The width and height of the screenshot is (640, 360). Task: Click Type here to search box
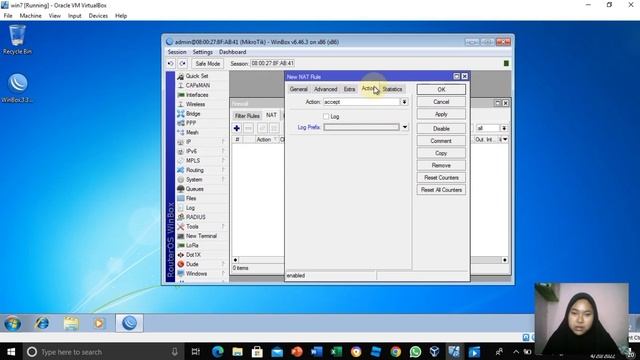102,352
